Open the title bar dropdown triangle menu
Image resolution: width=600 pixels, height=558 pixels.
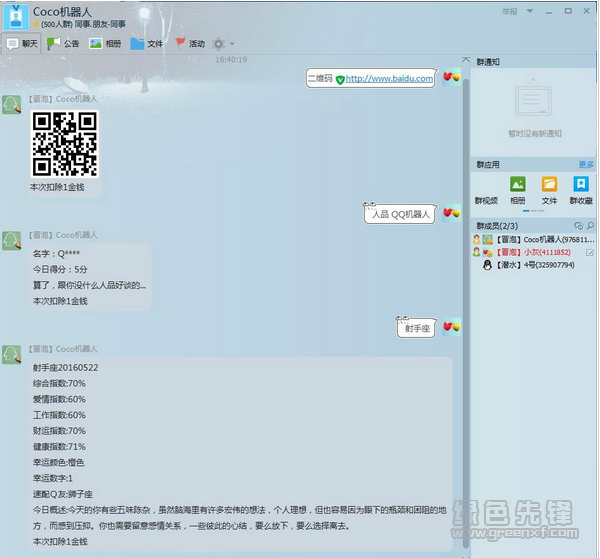pos(530,11)
